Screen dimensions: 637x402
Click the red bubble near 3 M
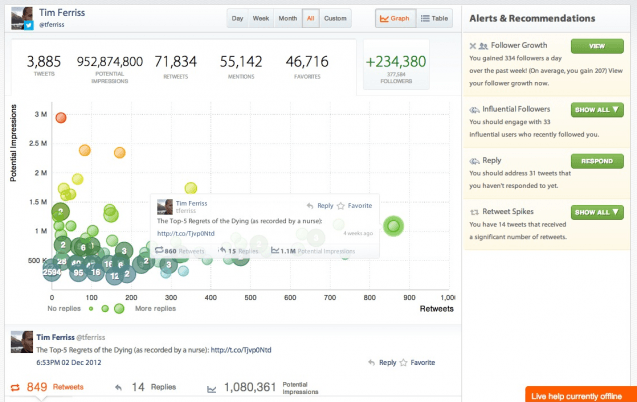[61, 118]
